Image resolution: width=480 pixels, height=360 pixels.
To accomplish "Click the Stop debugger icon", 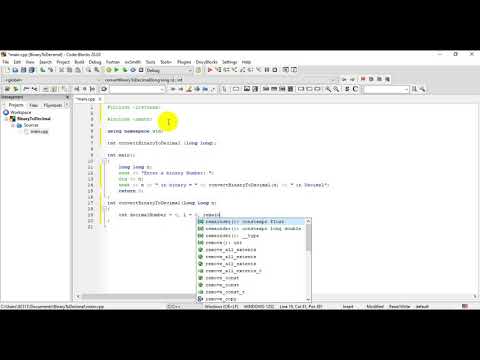I will [275, 70].
